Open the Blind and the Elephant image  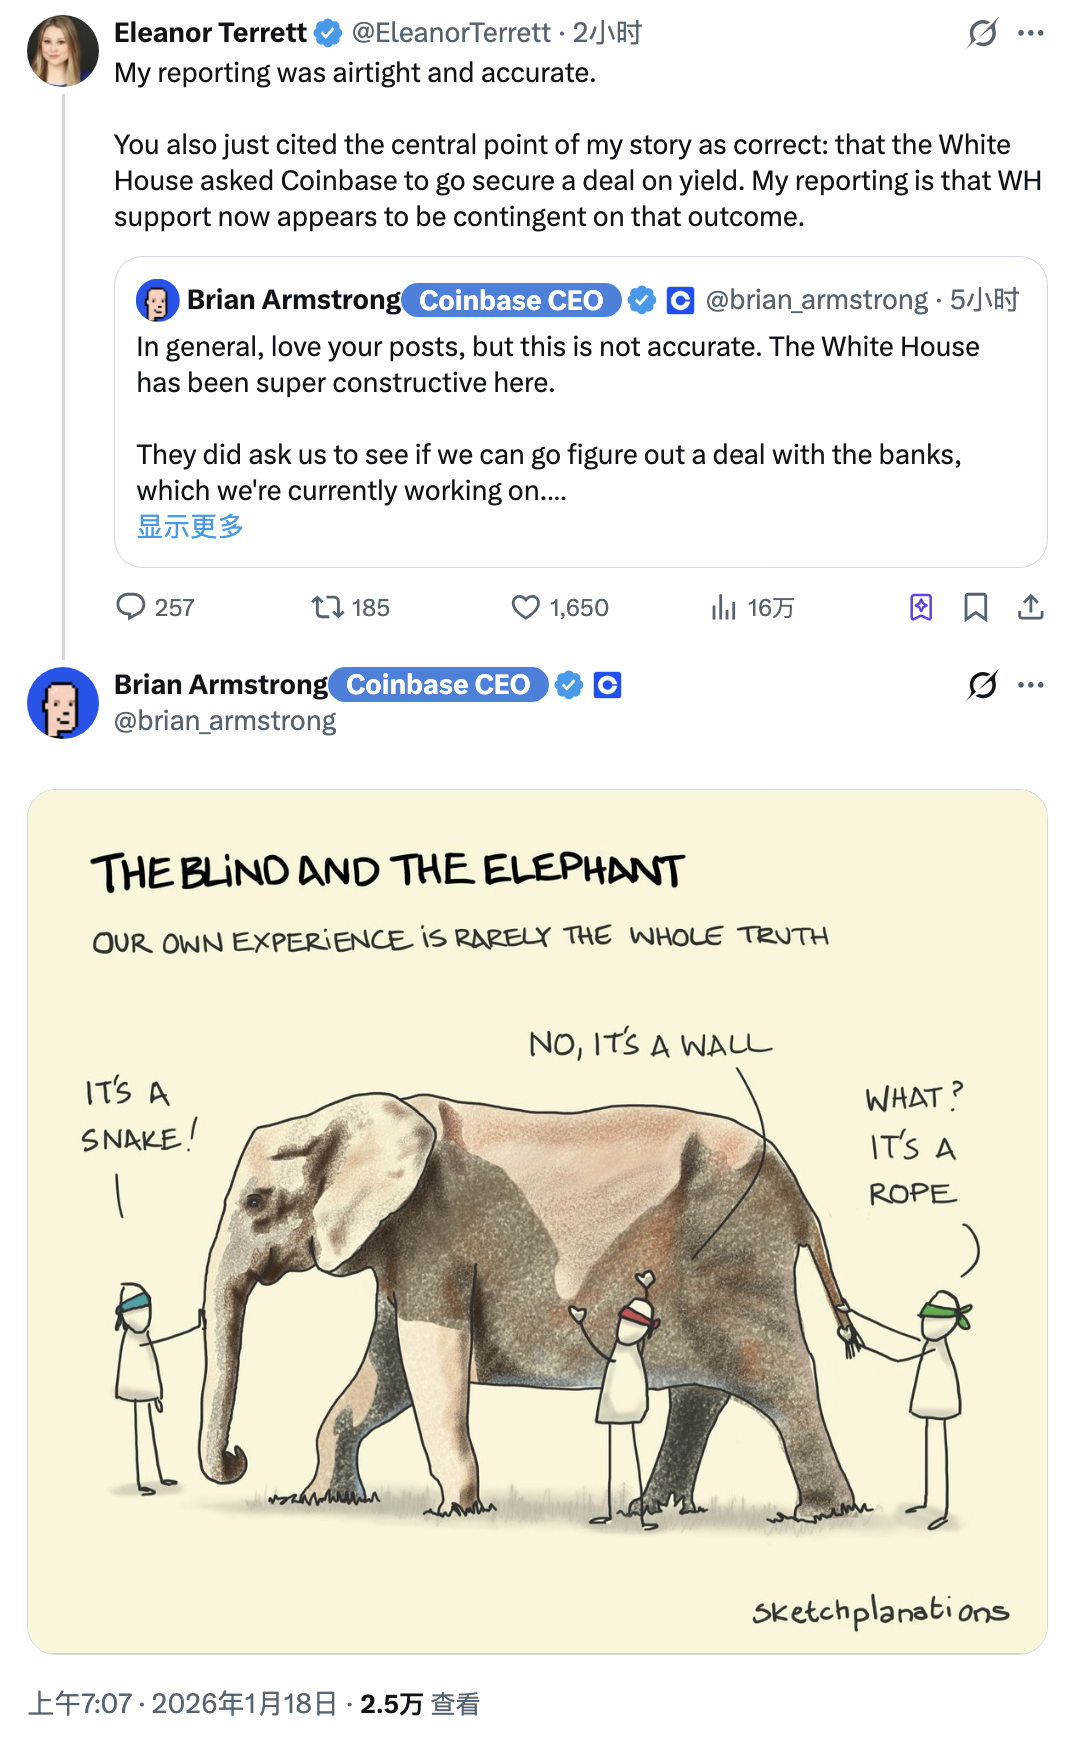coord(537,1221)
